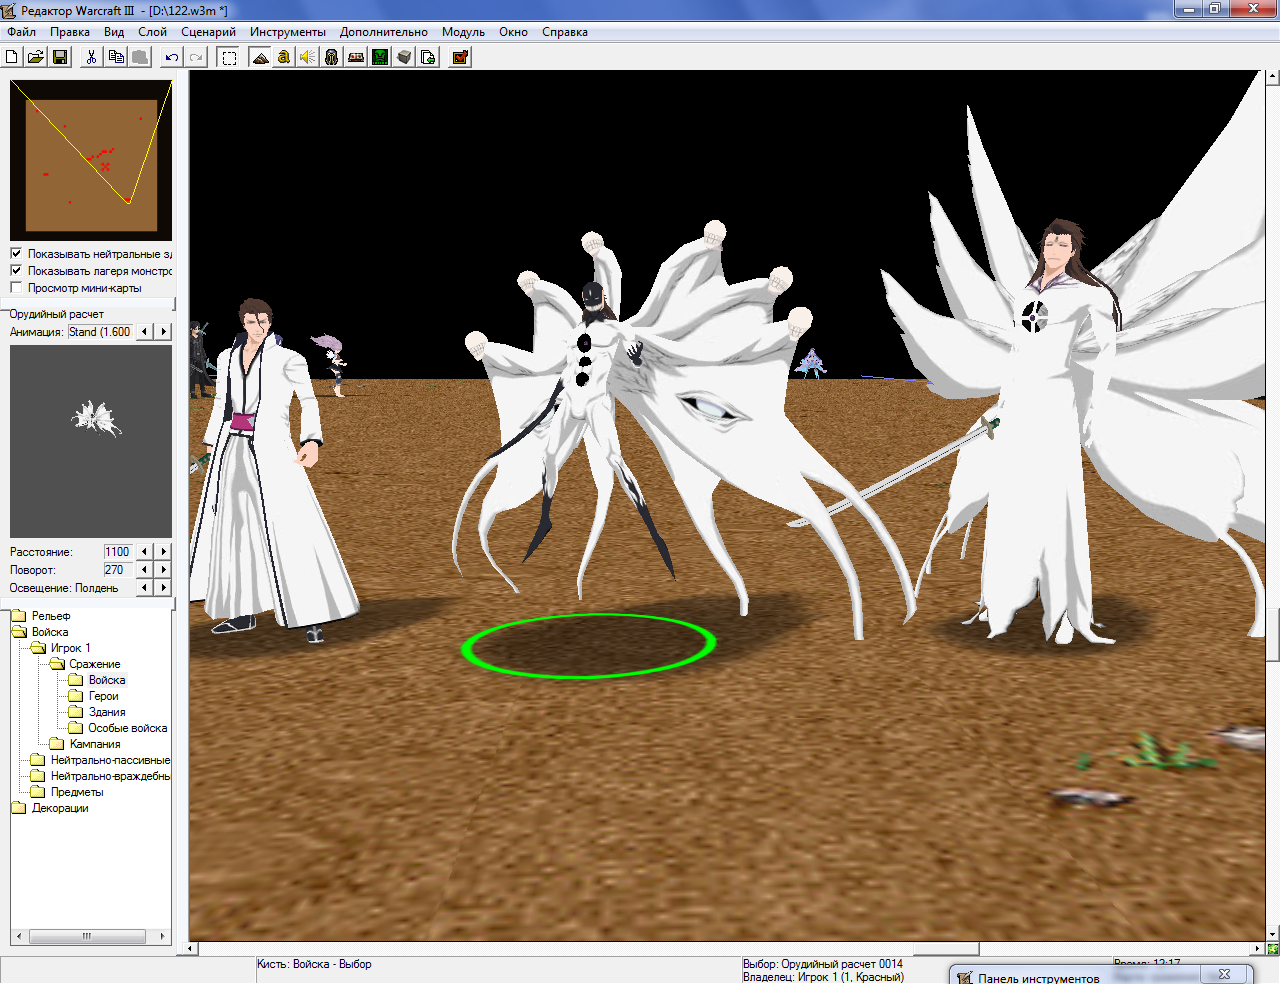Switch Освещение to the previous lighting
This screenshot has width=1280, height=984.
click(x=145, y=588)
